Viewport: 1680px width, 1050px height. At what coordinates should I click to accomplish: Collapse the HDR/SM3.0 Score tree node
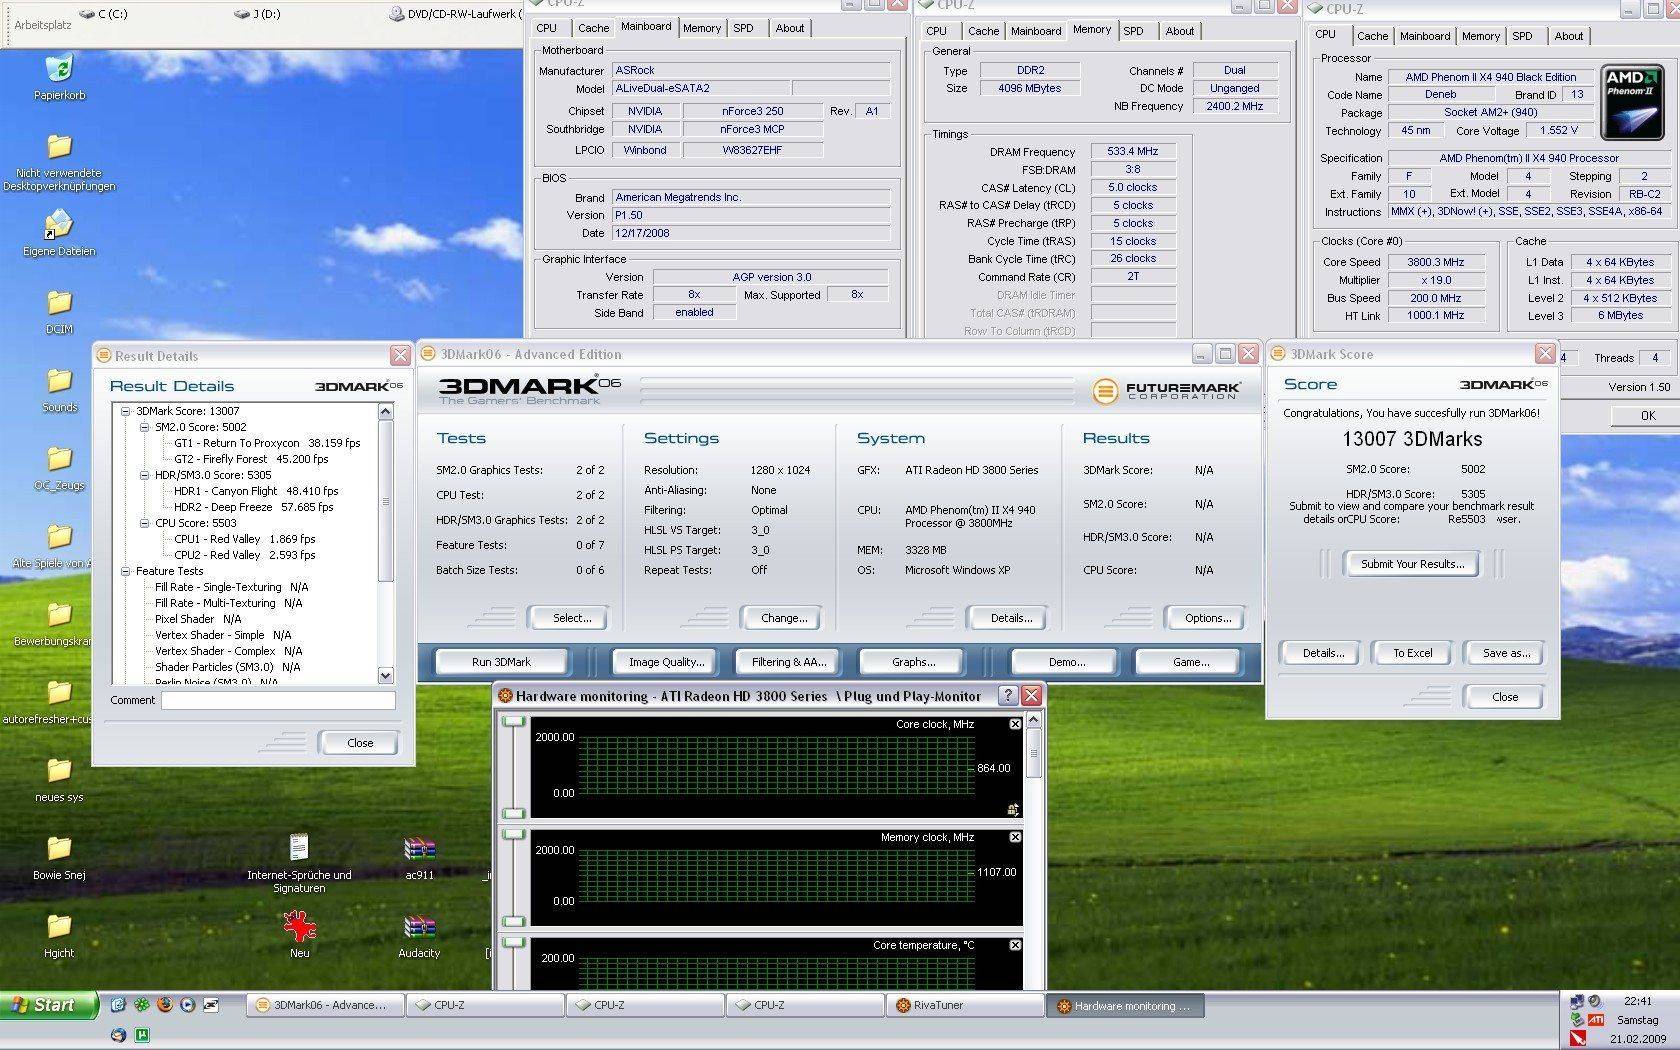(145, 475)
